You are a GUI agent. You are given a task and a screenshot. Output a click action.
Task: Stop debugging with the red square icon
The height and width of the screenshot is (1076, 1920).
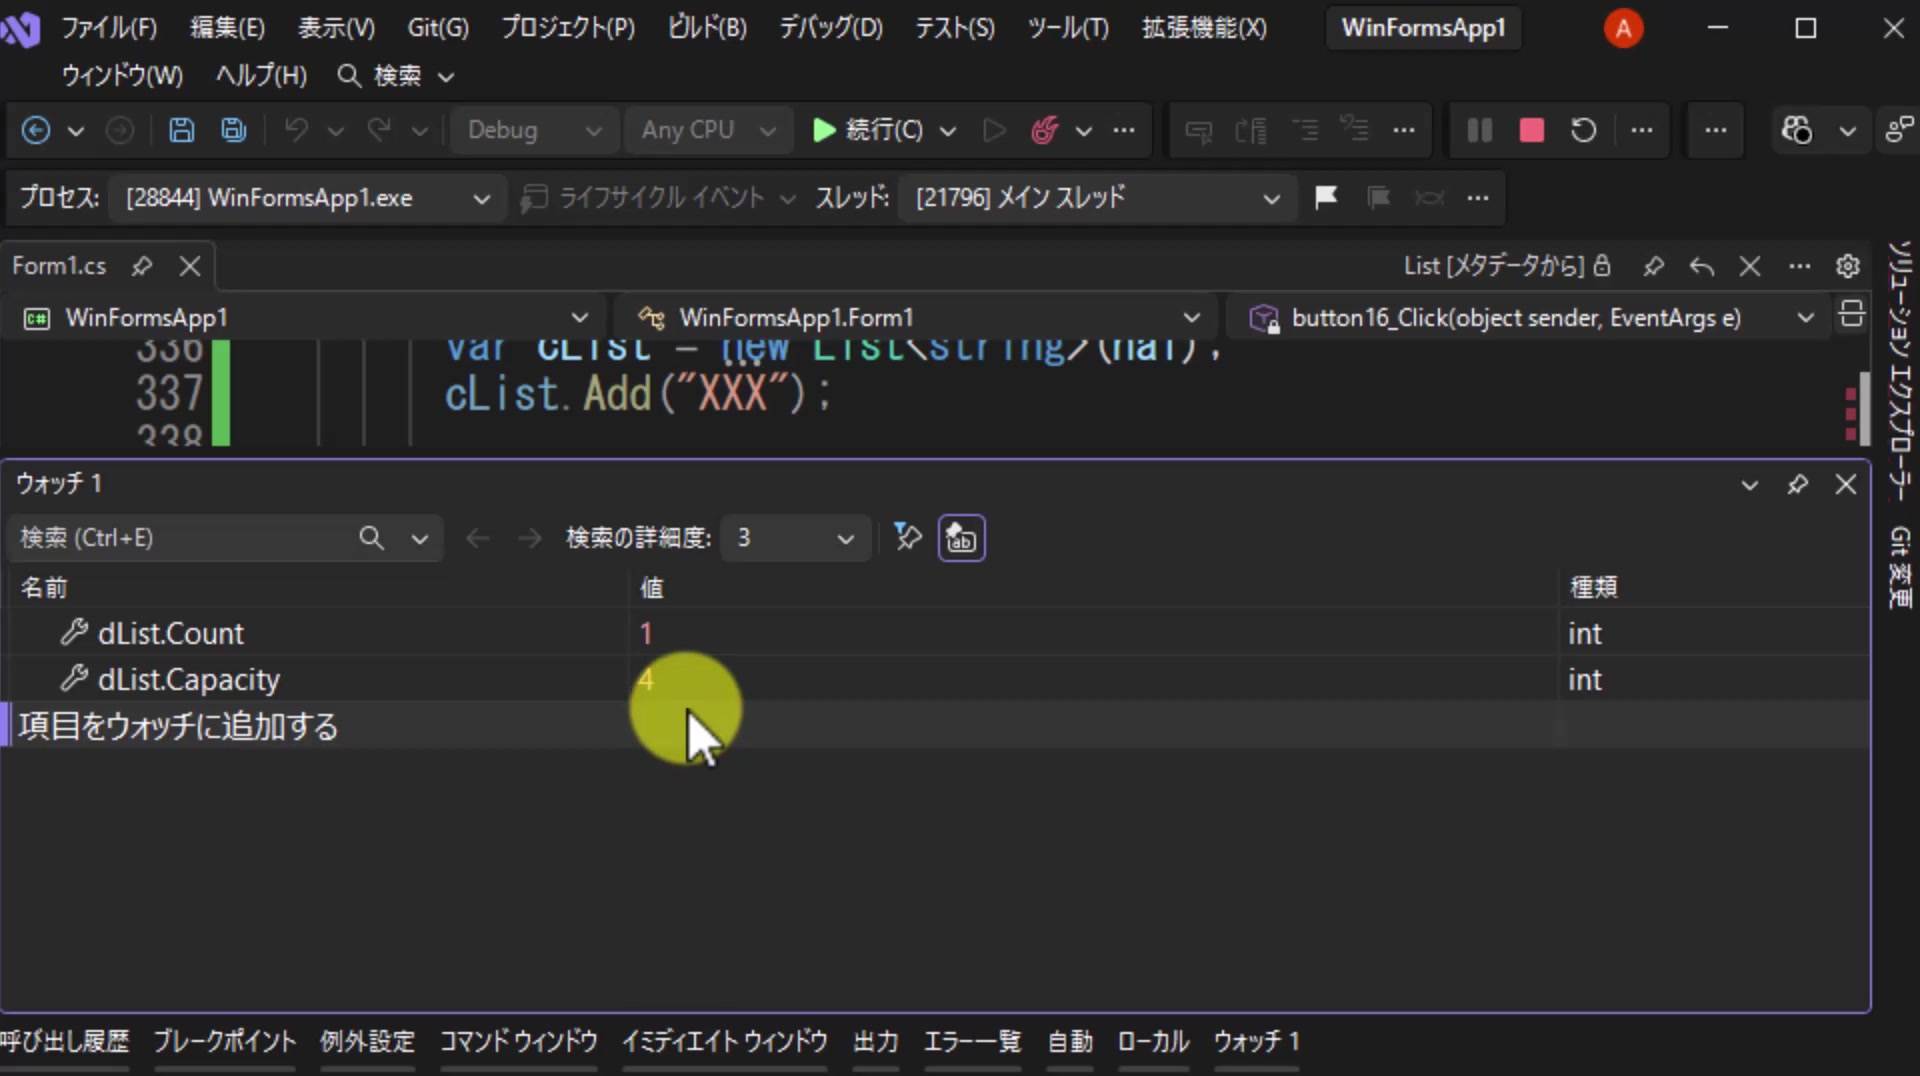(x=1531, y=130)
